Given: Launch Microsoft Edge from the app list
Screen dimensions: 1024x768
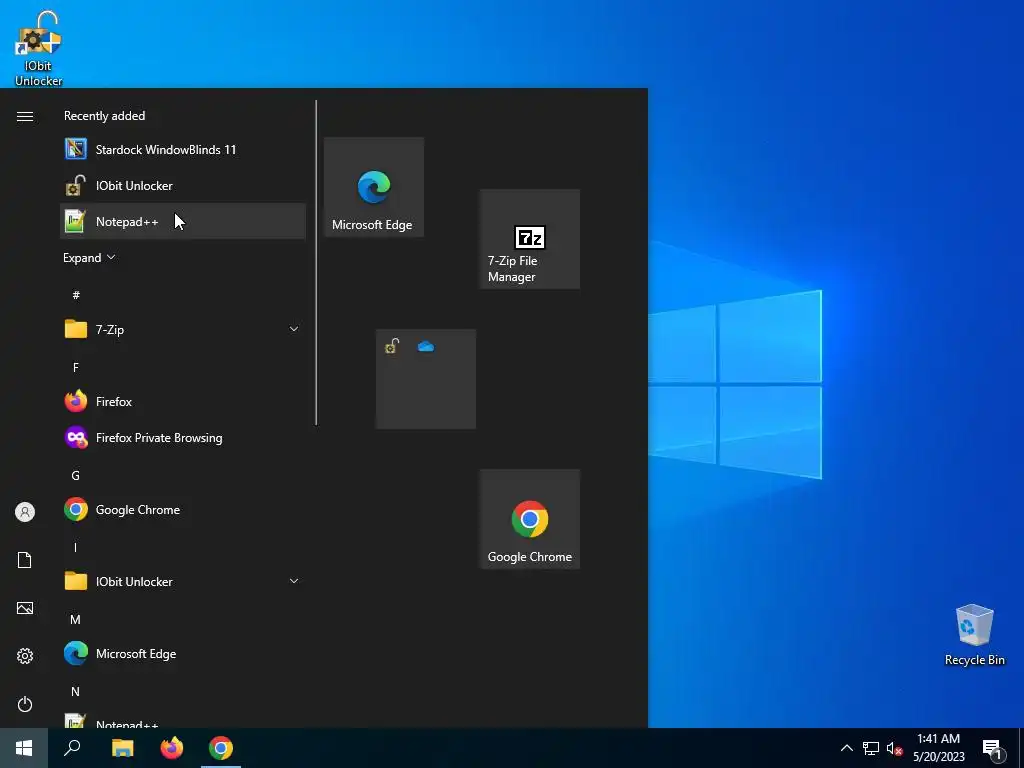Looking at the screenshot, I should (x=183, y=653).
